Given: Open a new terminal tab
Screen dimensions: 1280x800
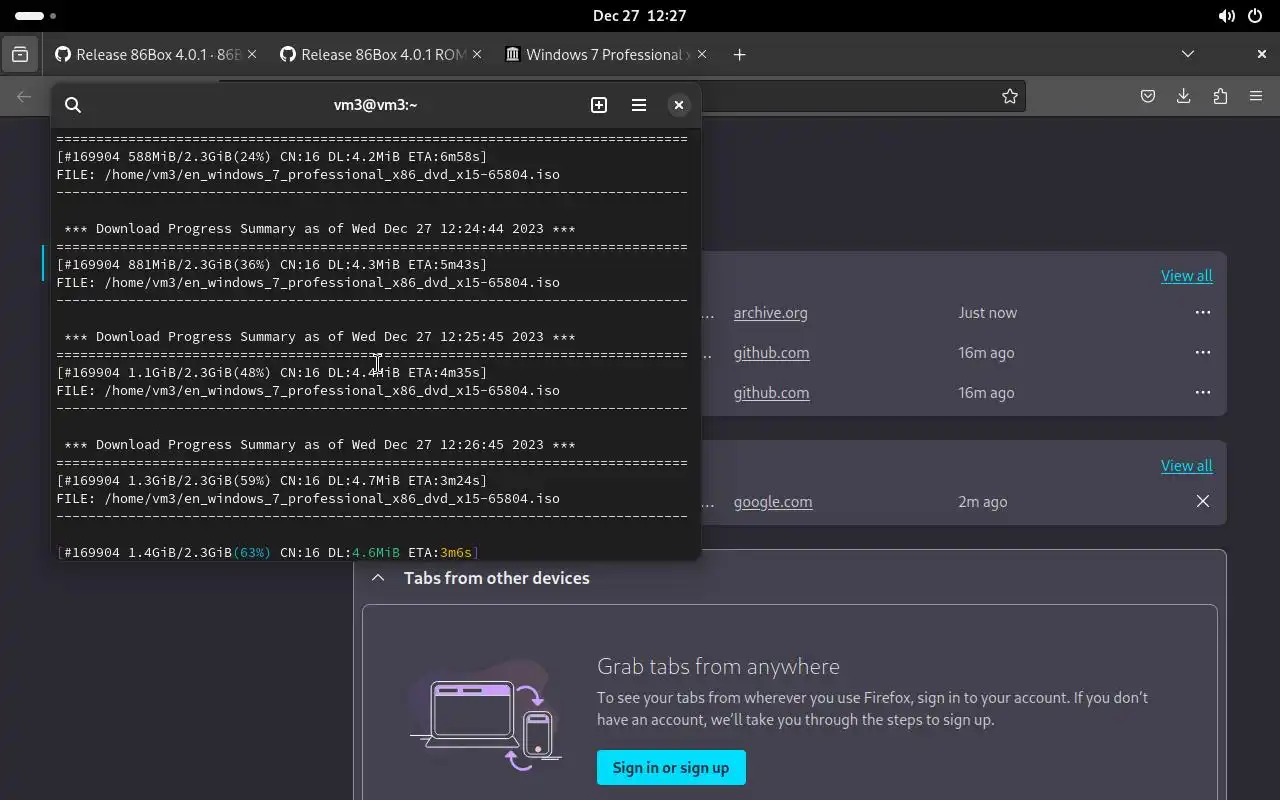Looking at the screenshot, I should 599,105.
